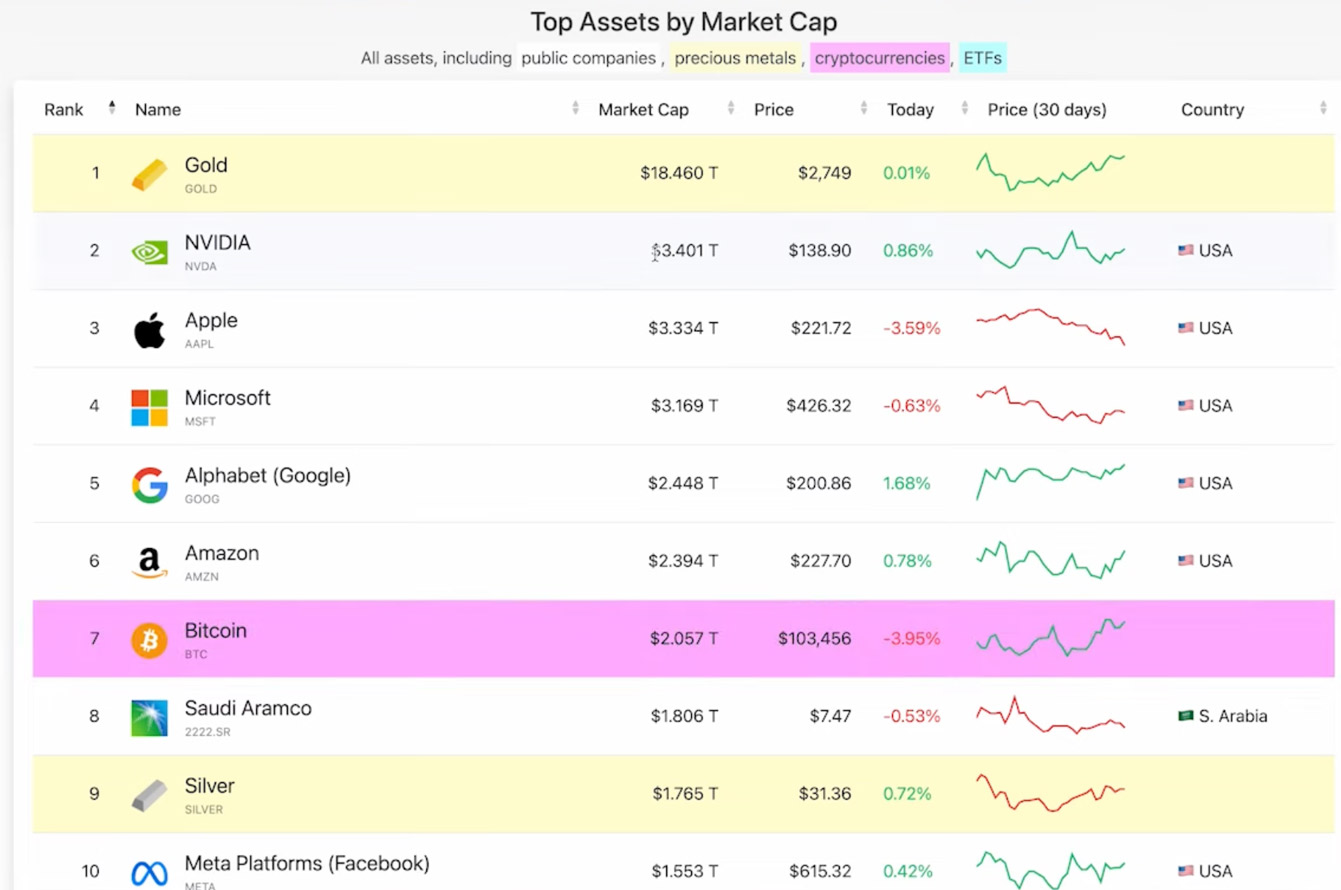Viewport: 1341px width, 890px height.
Task: Click the silver bar icon
Action: (150, 795)
